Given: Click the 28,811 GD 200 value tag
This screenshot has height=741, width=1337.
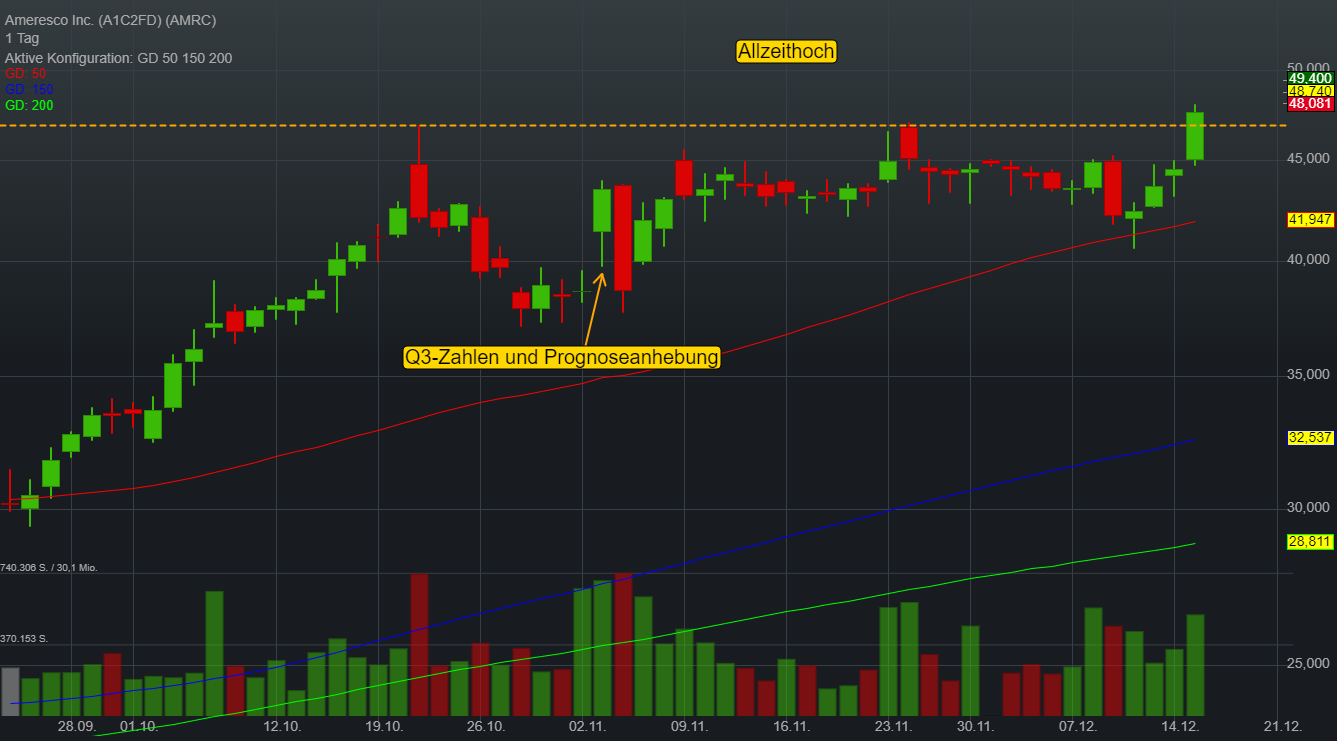Looking at the screenshot, I should 1310,541.
